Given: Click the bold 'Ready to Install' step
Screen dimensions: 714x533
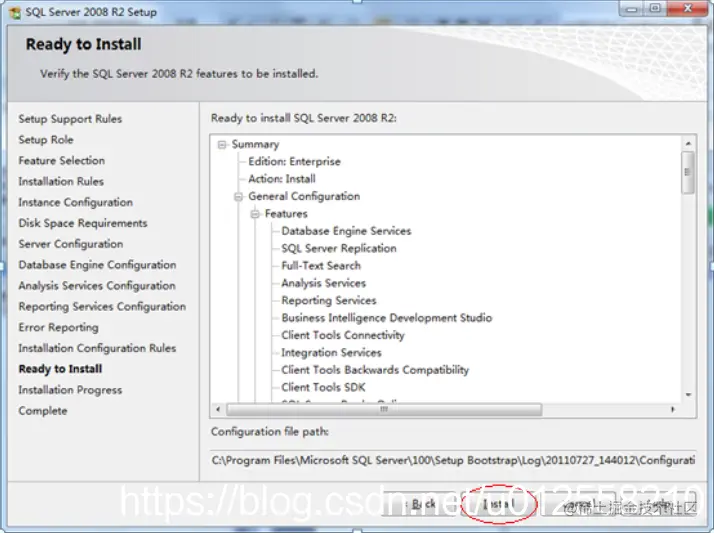Looking at the screenshot, I should [60, 369].
